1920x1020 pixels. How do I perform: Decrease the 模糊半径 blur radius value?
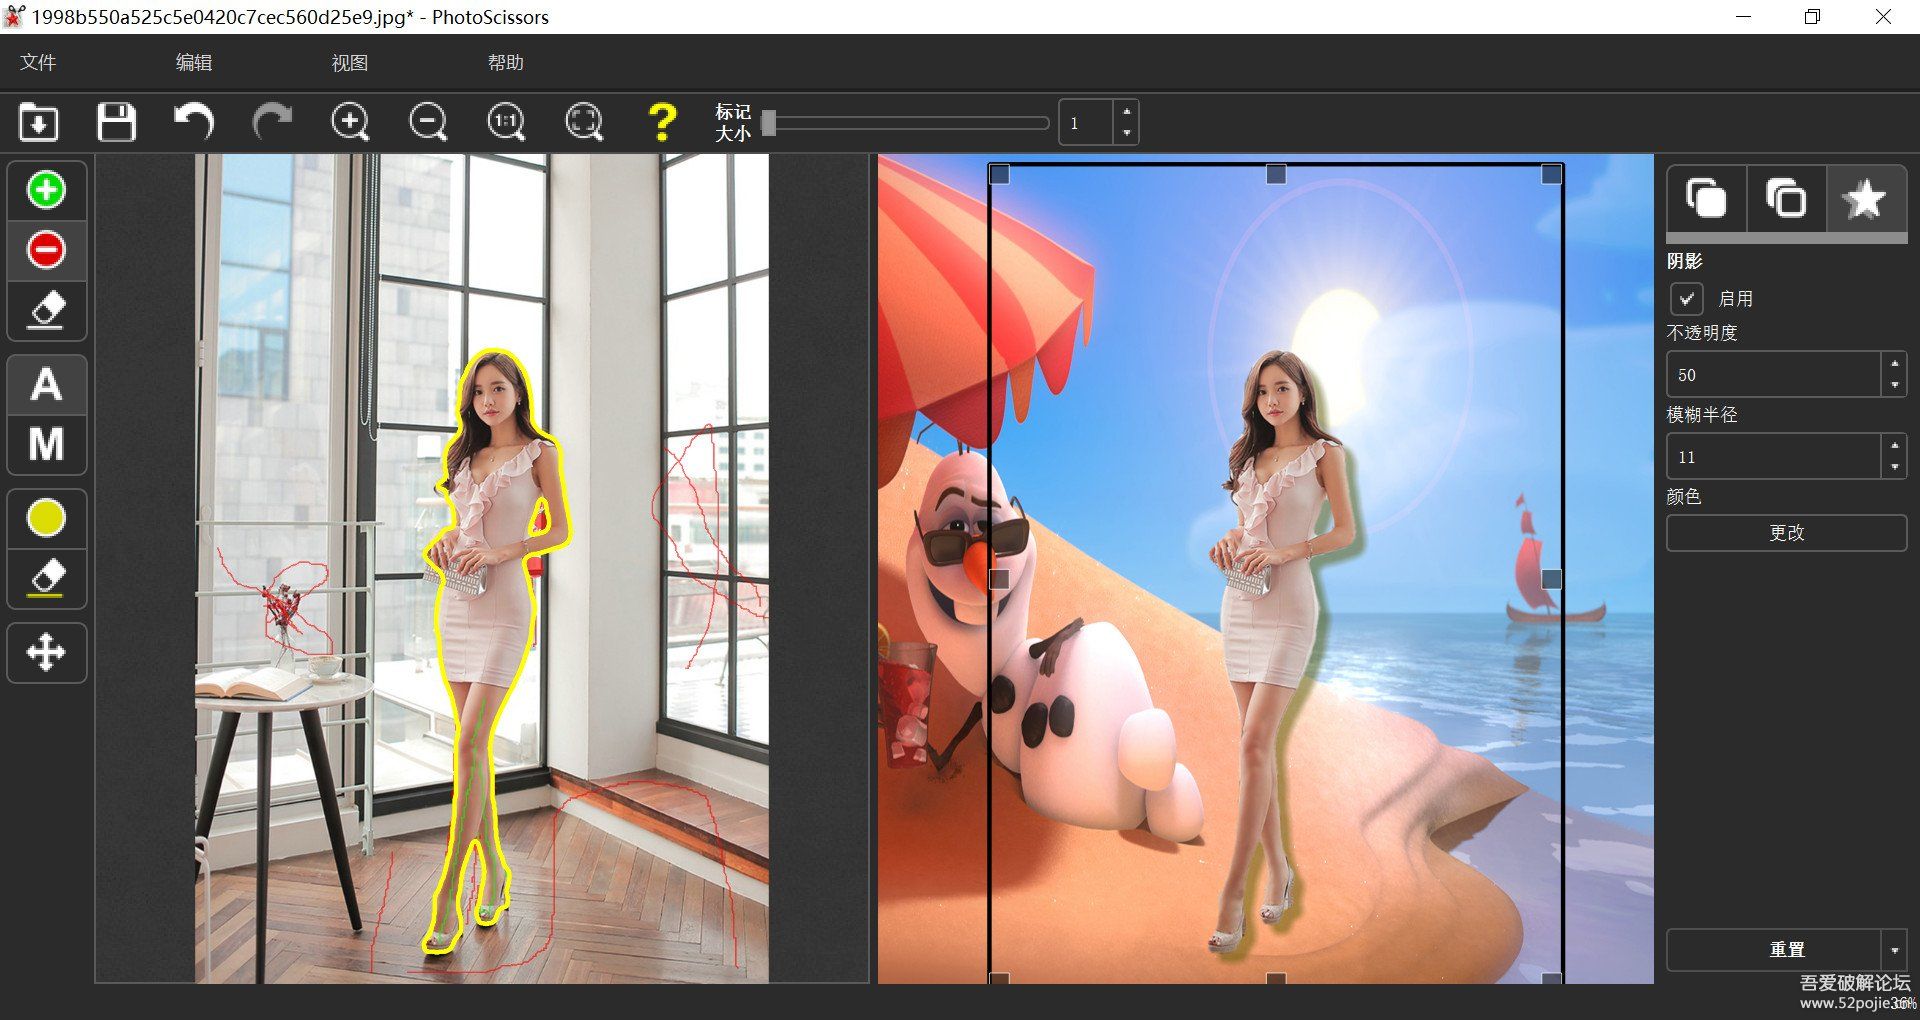[1894, 467]
